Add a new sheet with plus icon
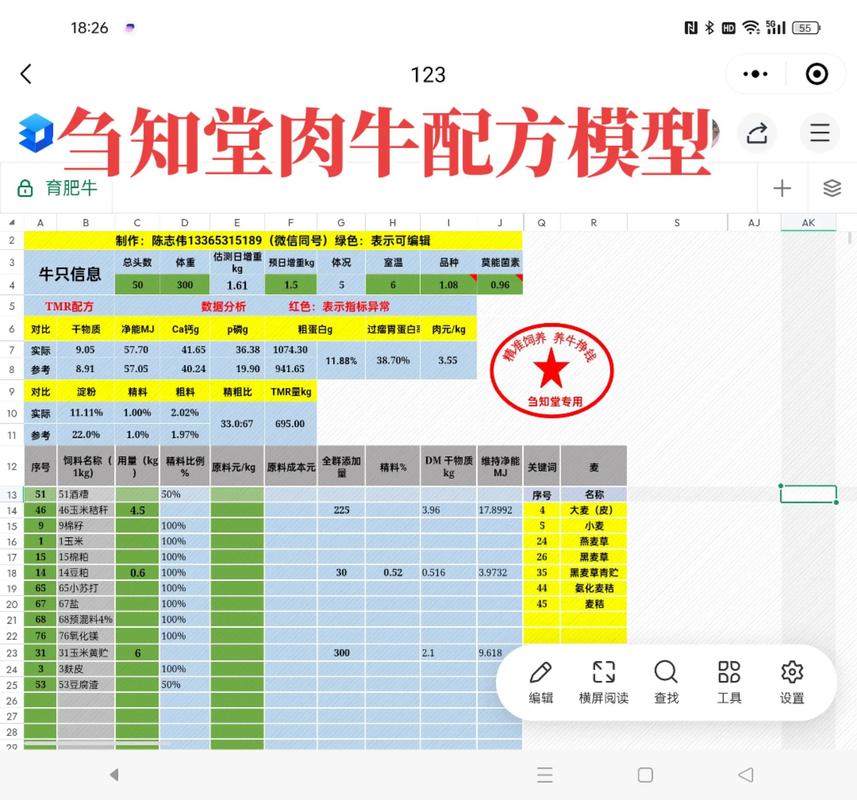 tap(782, 188)
